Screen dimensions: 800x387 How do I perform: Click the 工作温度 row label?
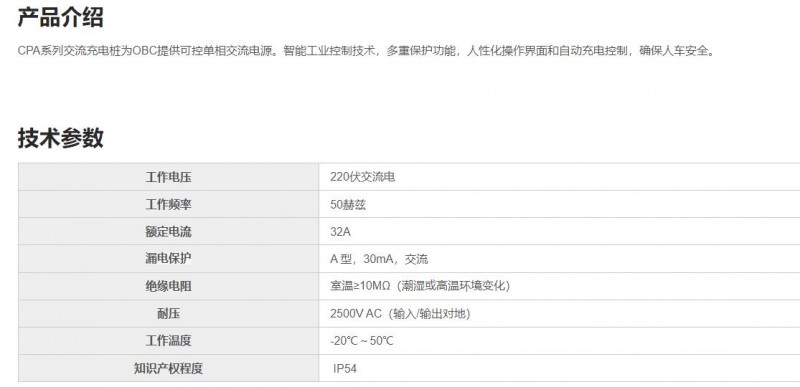point(168,341)
